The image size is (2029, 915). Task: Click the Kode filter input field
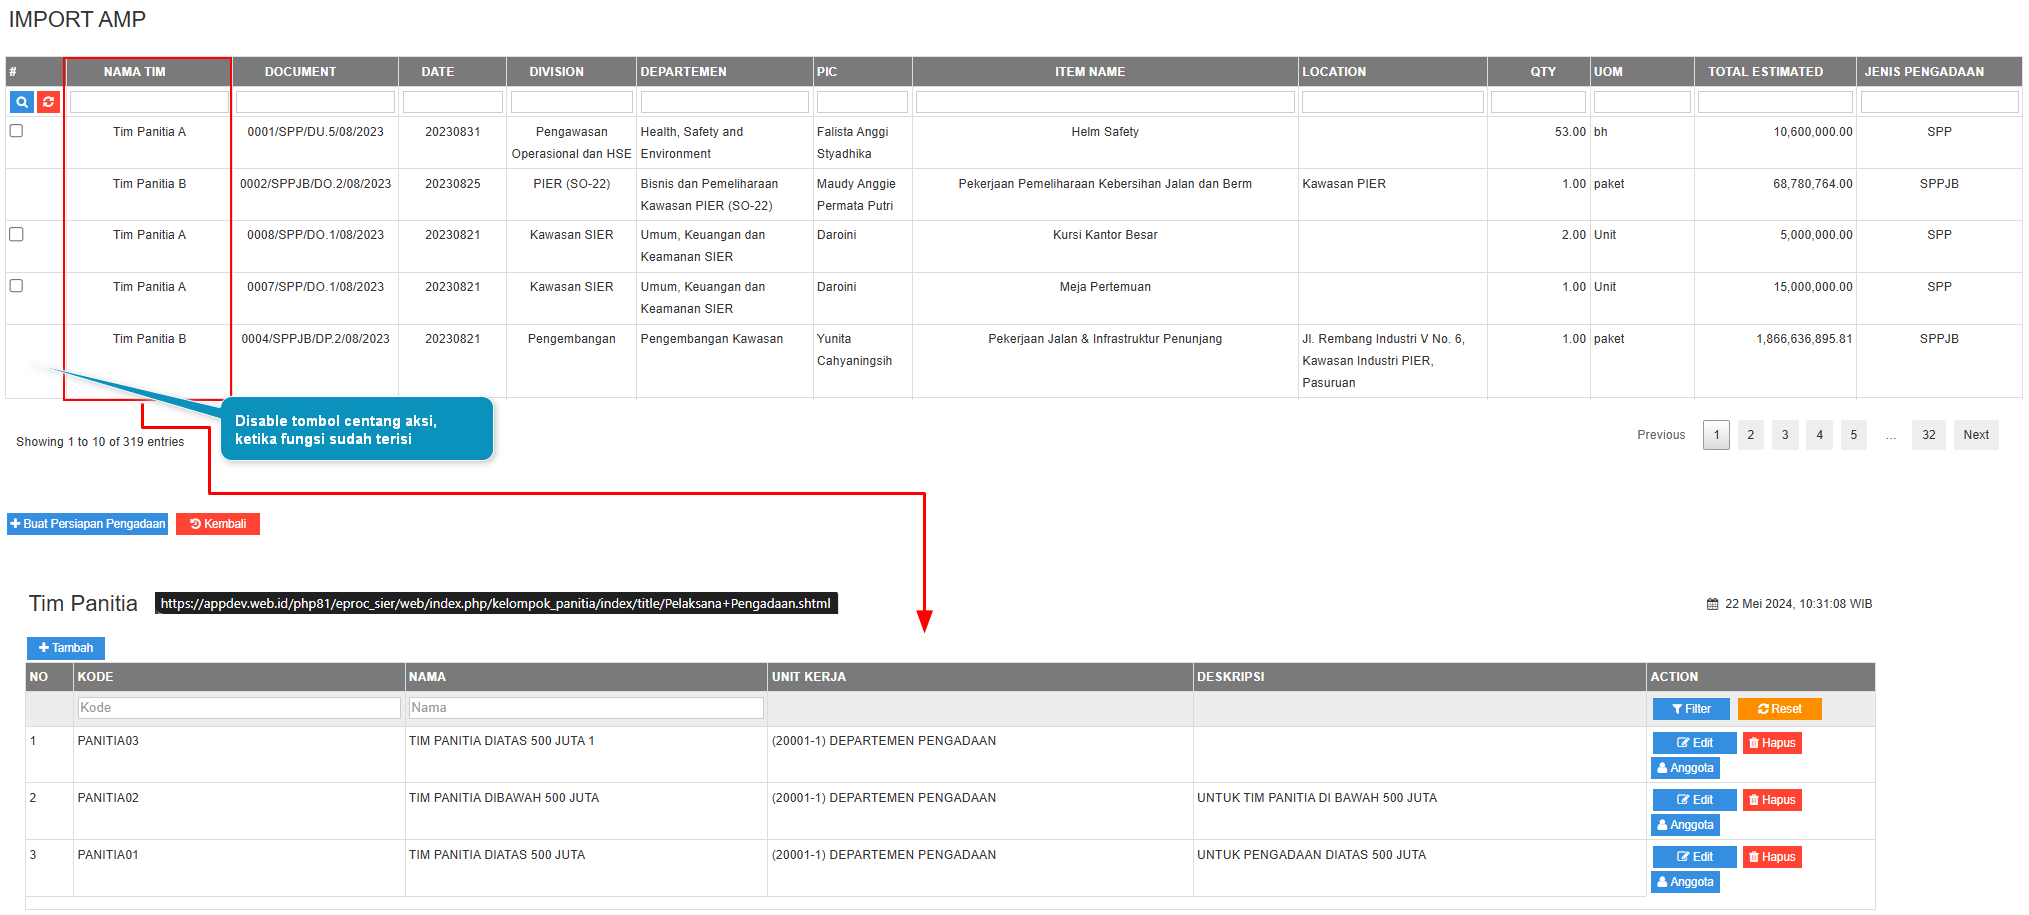point(239,708)
